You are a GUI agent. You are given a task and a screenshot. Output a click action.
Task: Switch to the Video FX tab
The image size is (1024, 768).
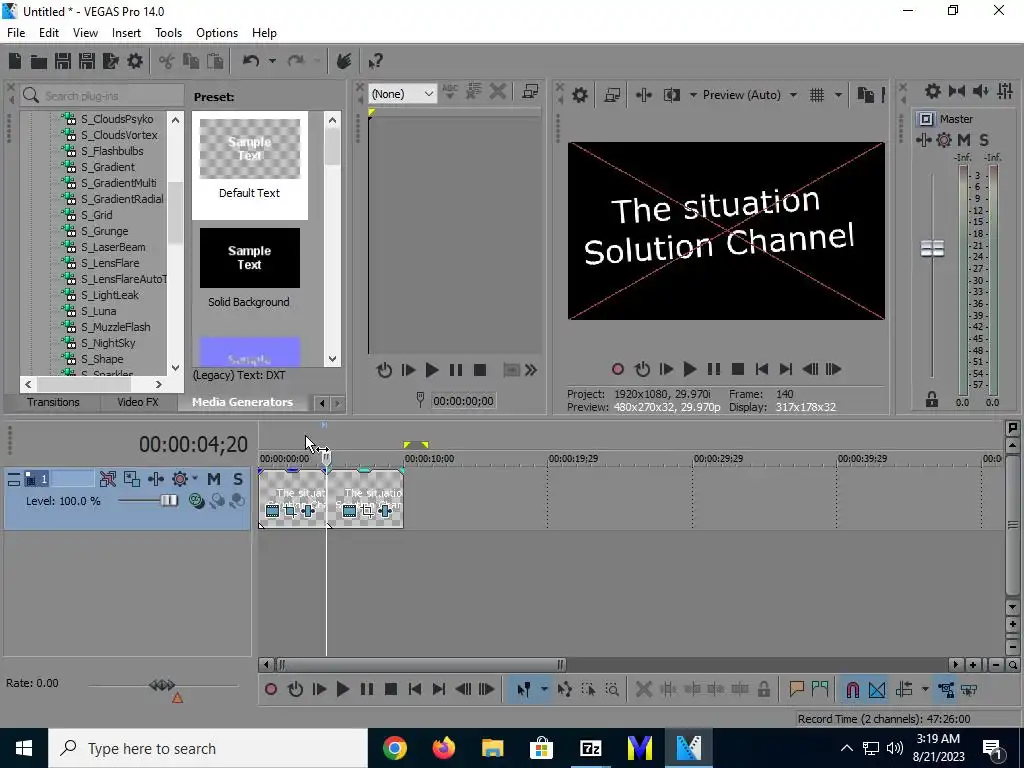pyautogui.click(x=138, y=402)
